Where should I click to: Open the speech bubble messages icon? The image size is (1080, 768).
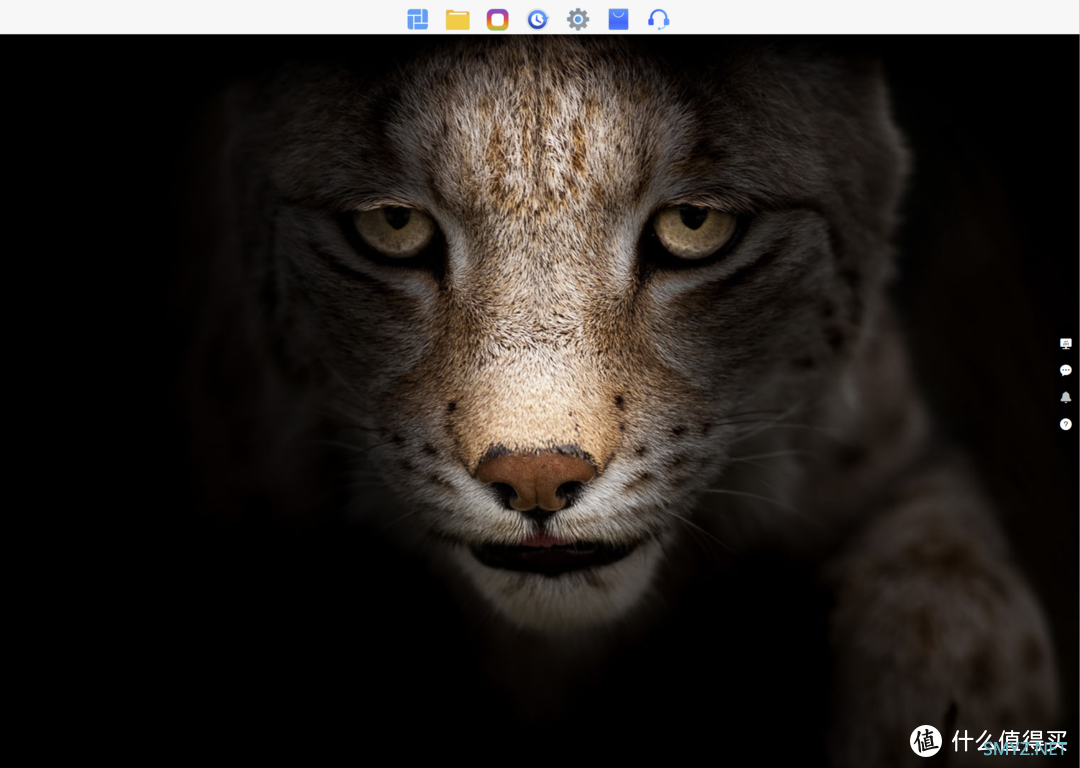[1066, 371]
